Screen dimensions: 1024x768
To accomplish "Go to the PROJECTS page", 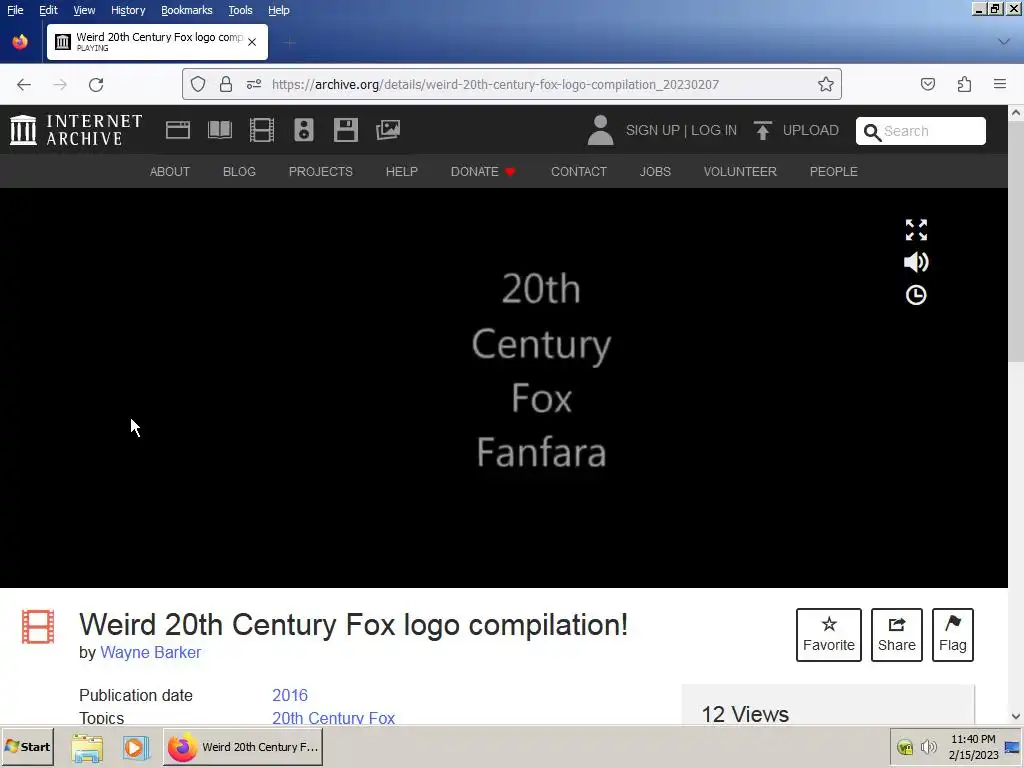I will click(321, 172).
